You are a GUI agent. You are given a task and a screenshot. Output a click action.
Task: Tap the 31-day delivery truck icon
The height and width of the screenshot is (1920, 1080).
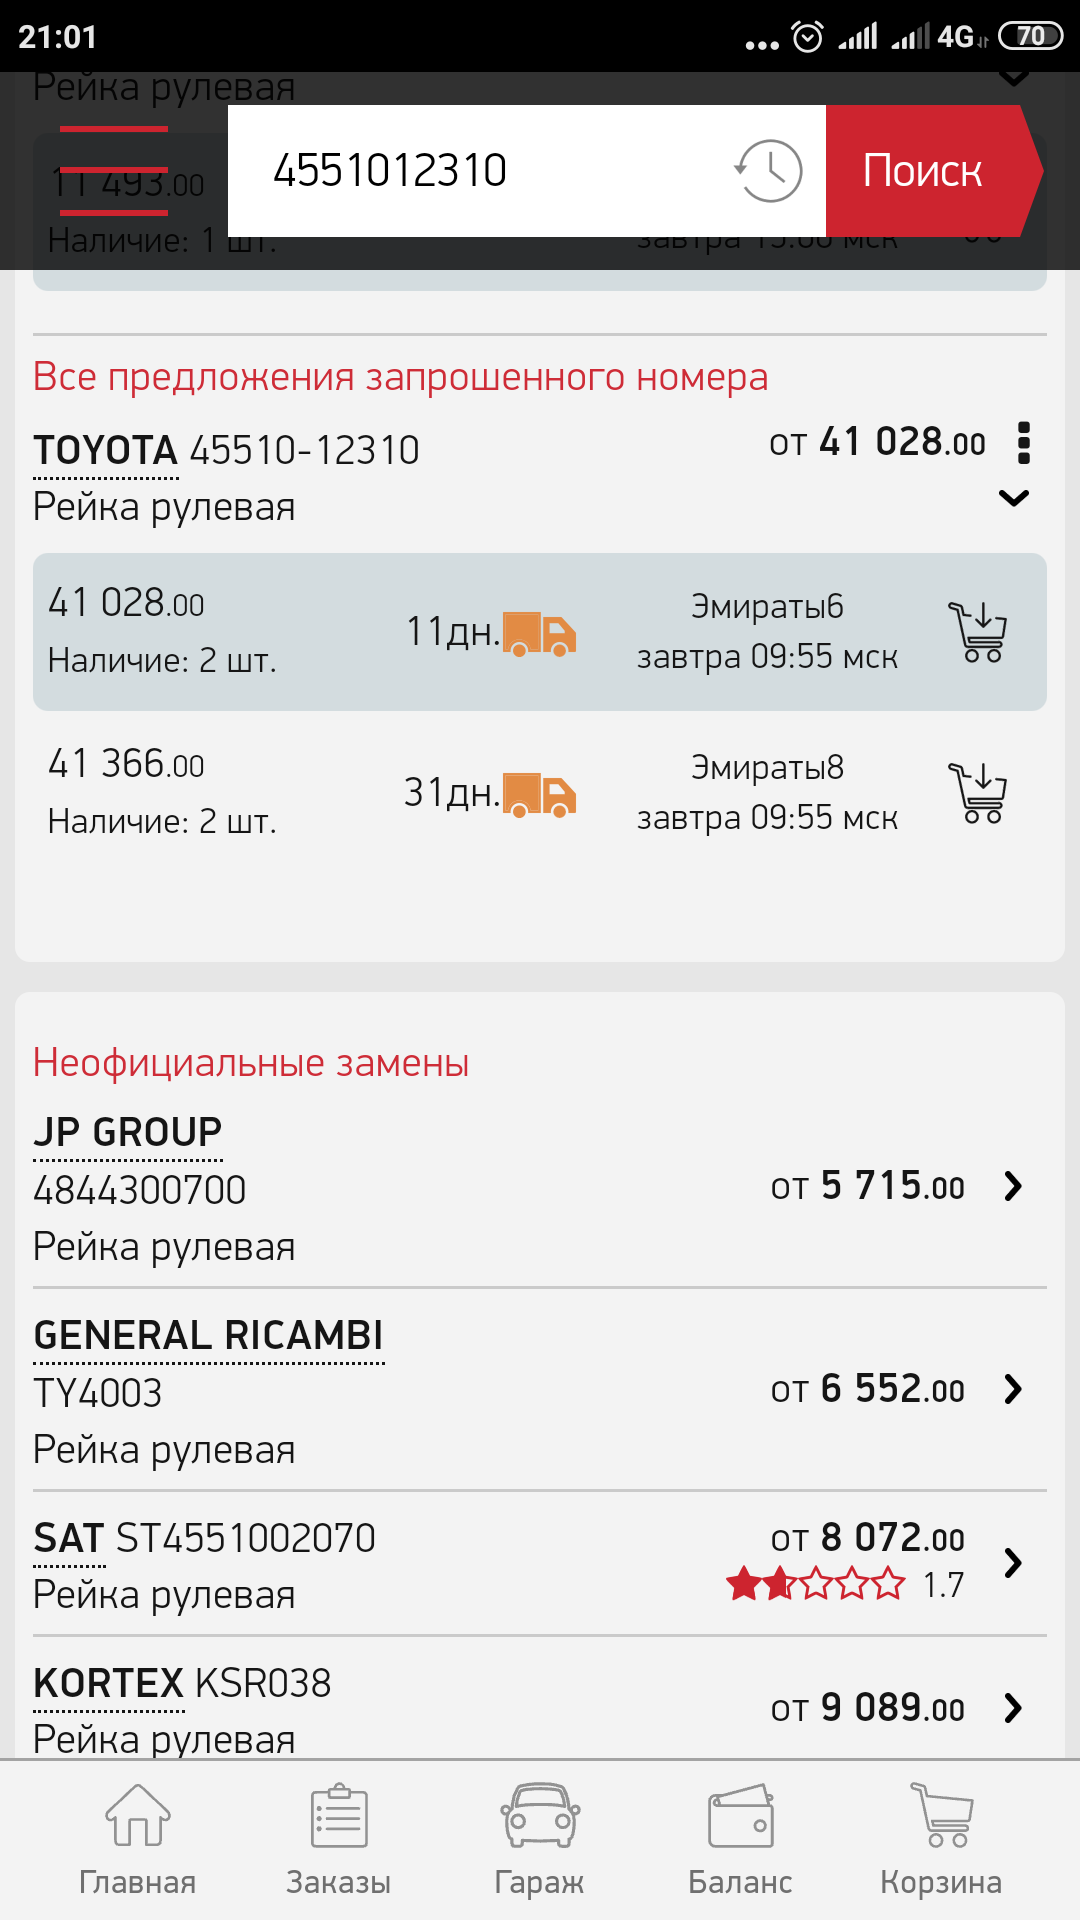point(539,795)
